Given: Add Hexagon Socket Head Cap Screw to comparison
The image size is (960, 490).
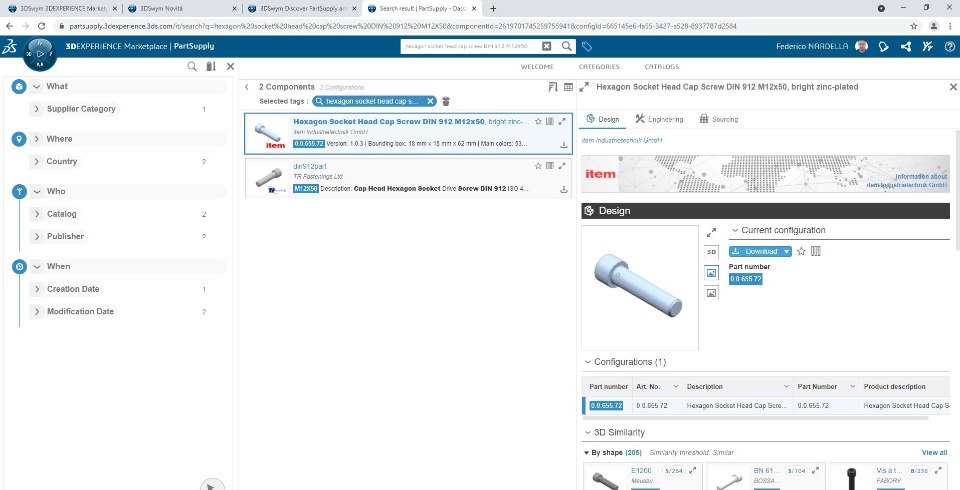Looking at the screenshot, I should [x=550, y=121].
